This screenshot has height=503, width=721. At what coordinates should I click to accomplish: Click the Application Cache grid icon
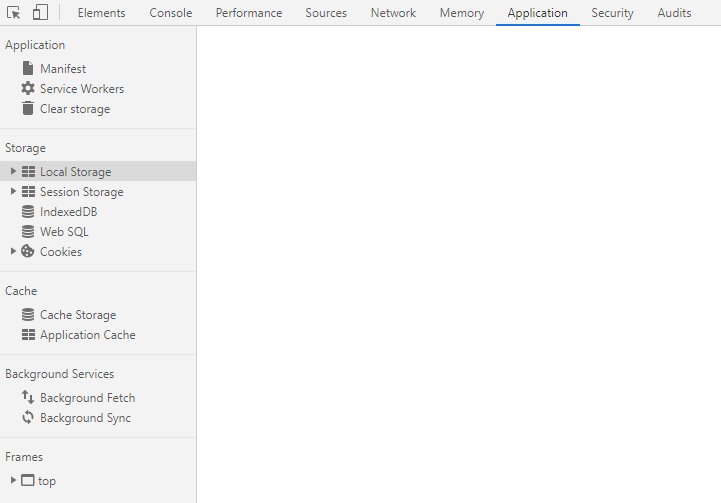29,334
